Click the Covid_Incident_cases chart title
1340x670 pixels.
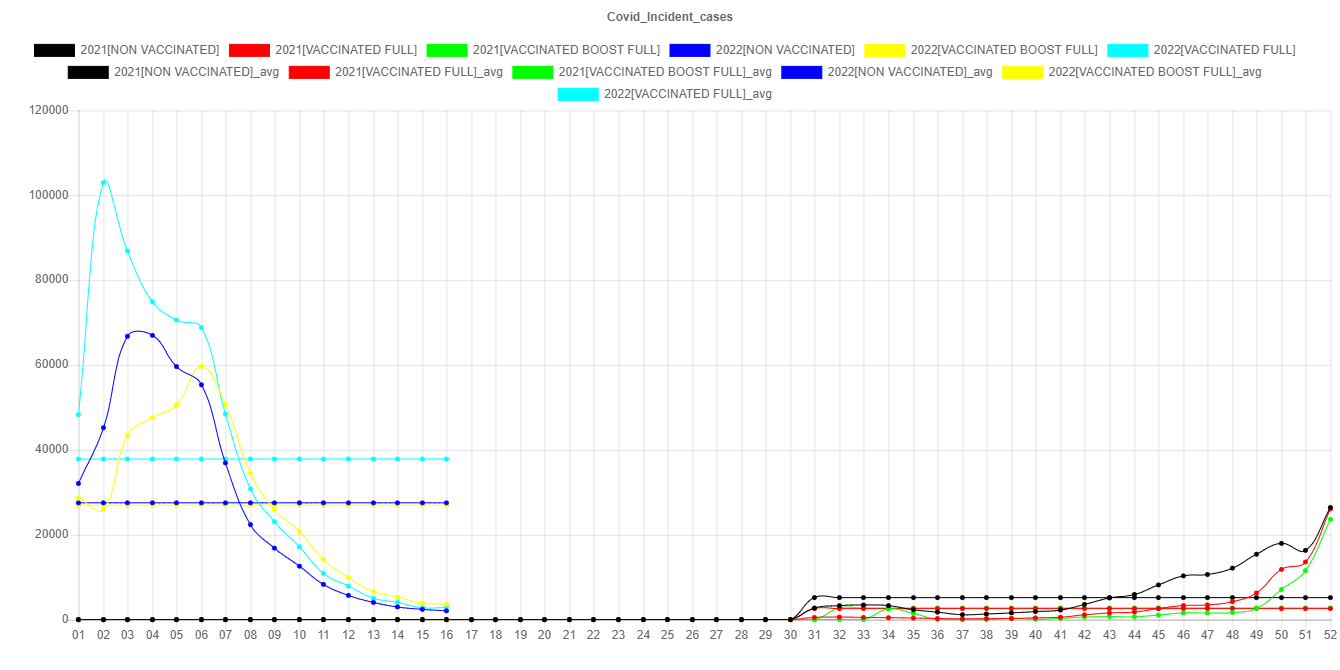pyautogui.click(x=670, y=17)
